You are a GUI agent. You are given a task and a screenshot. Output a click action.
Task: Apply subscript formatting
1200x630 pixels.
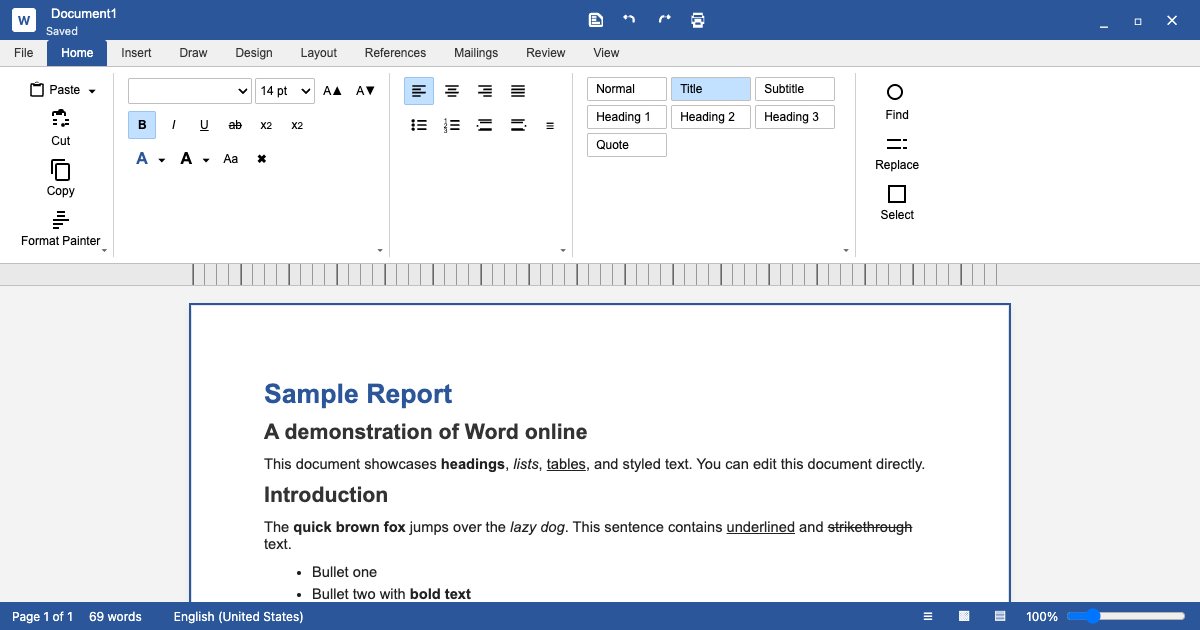[x=266, y=125]
